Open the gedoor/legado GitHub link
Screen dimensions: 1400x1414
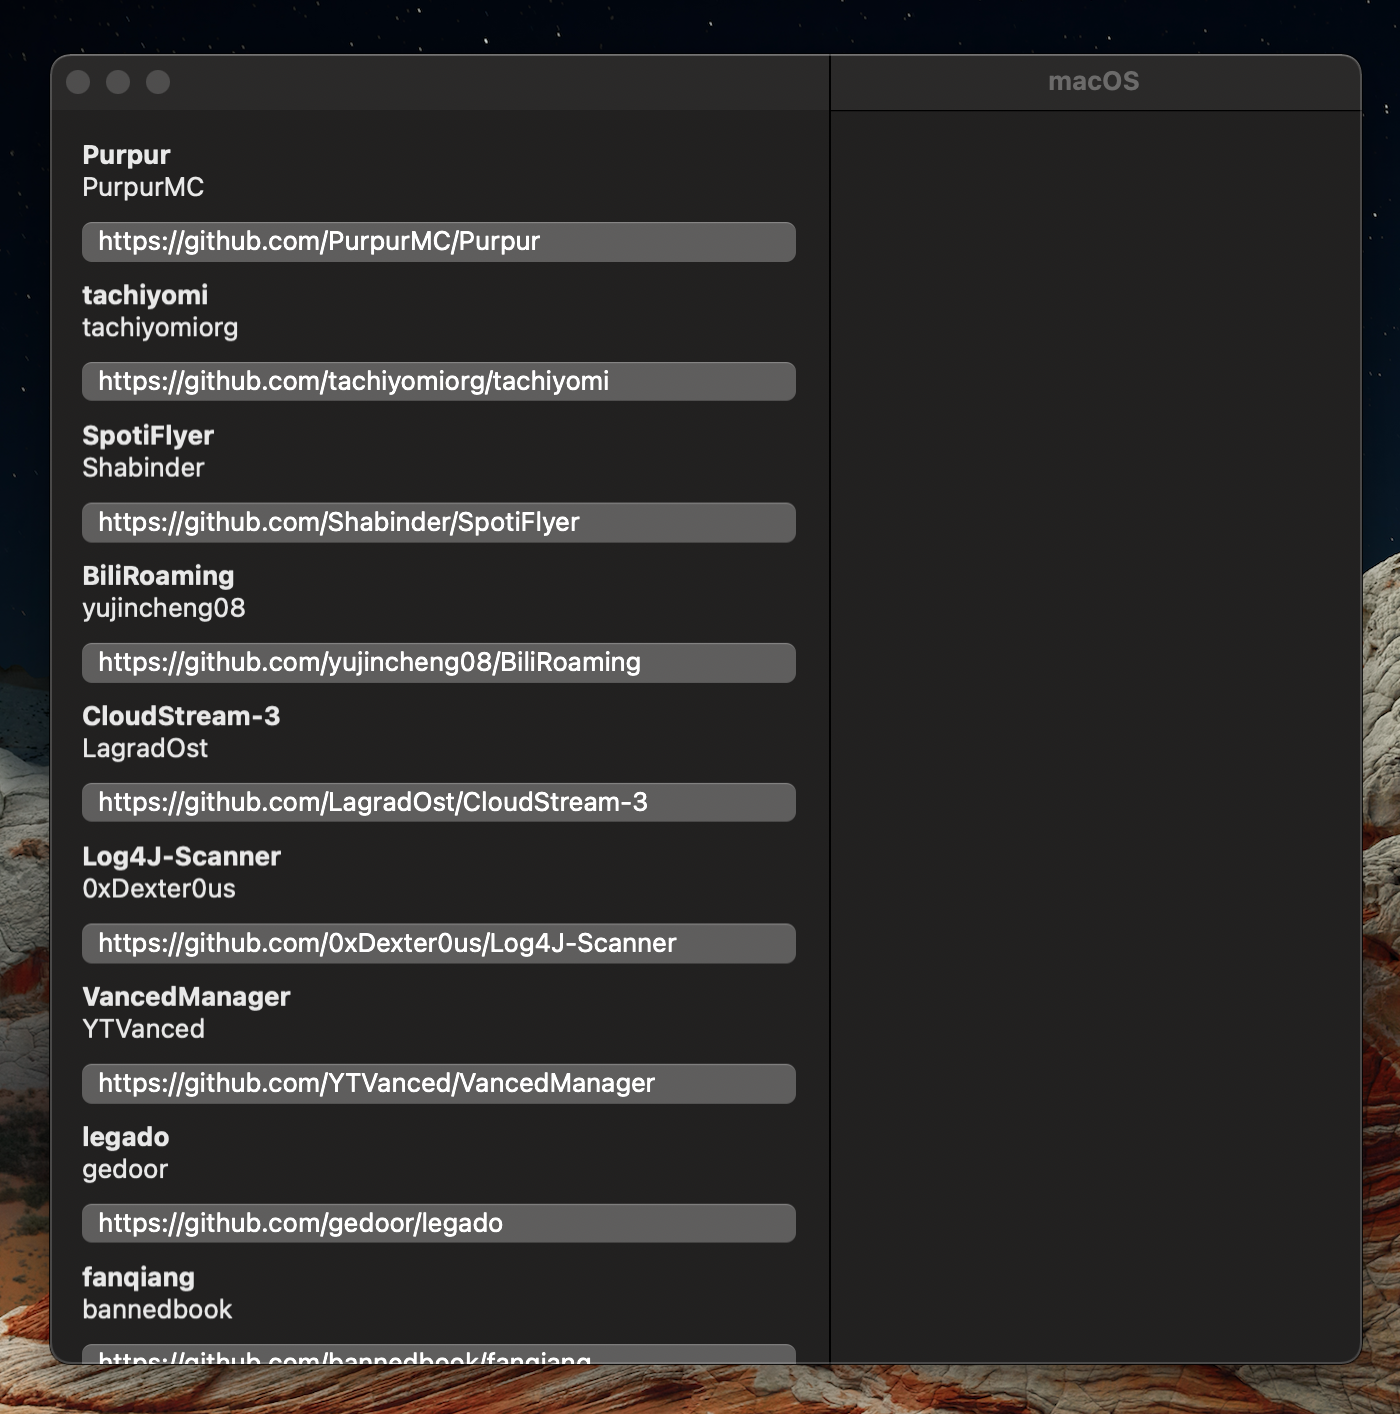point(438,1223)
